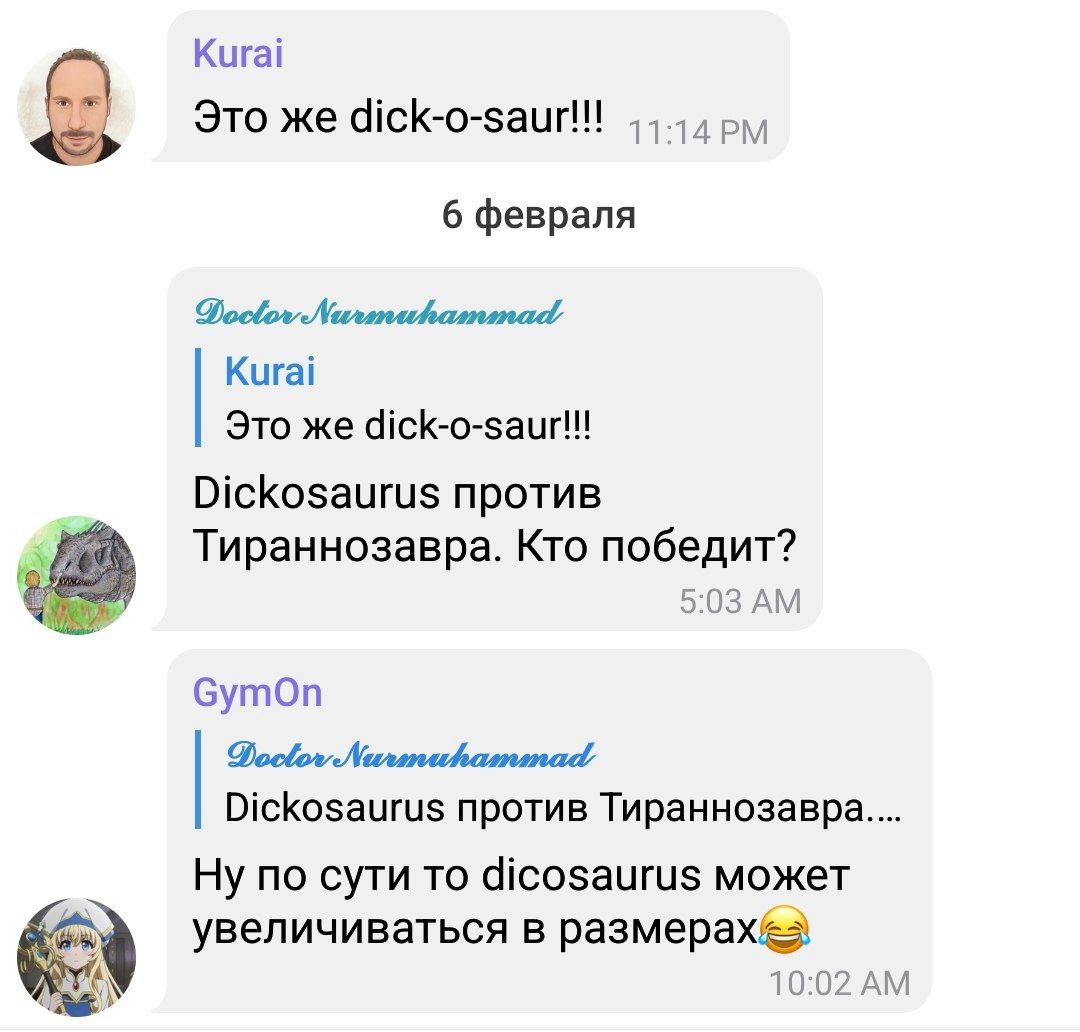Tap the blue quote bar beside Kurai's reply
The height and width of the screenshot is (1032, 1080).
[x=198, y=398]
